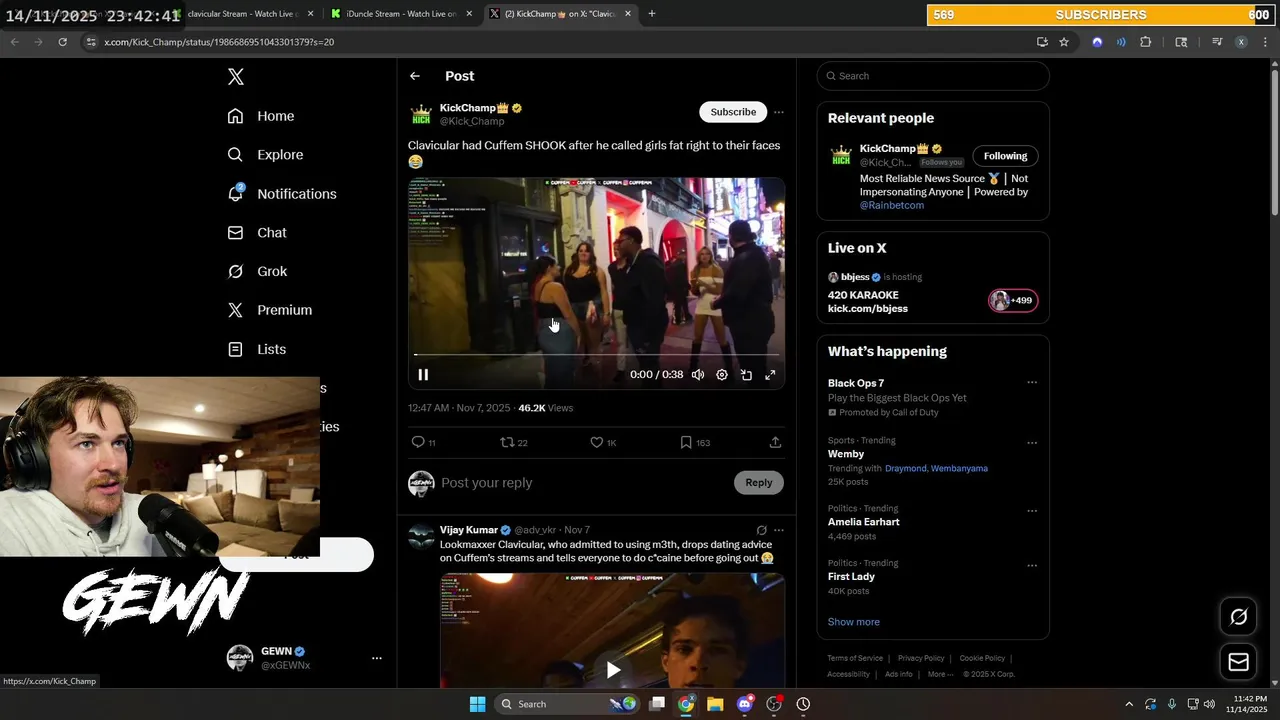The height and width of the screenshot is (720, 1280).
Task: Click the reply icon with 11 replies
Action: pos(423,442)
